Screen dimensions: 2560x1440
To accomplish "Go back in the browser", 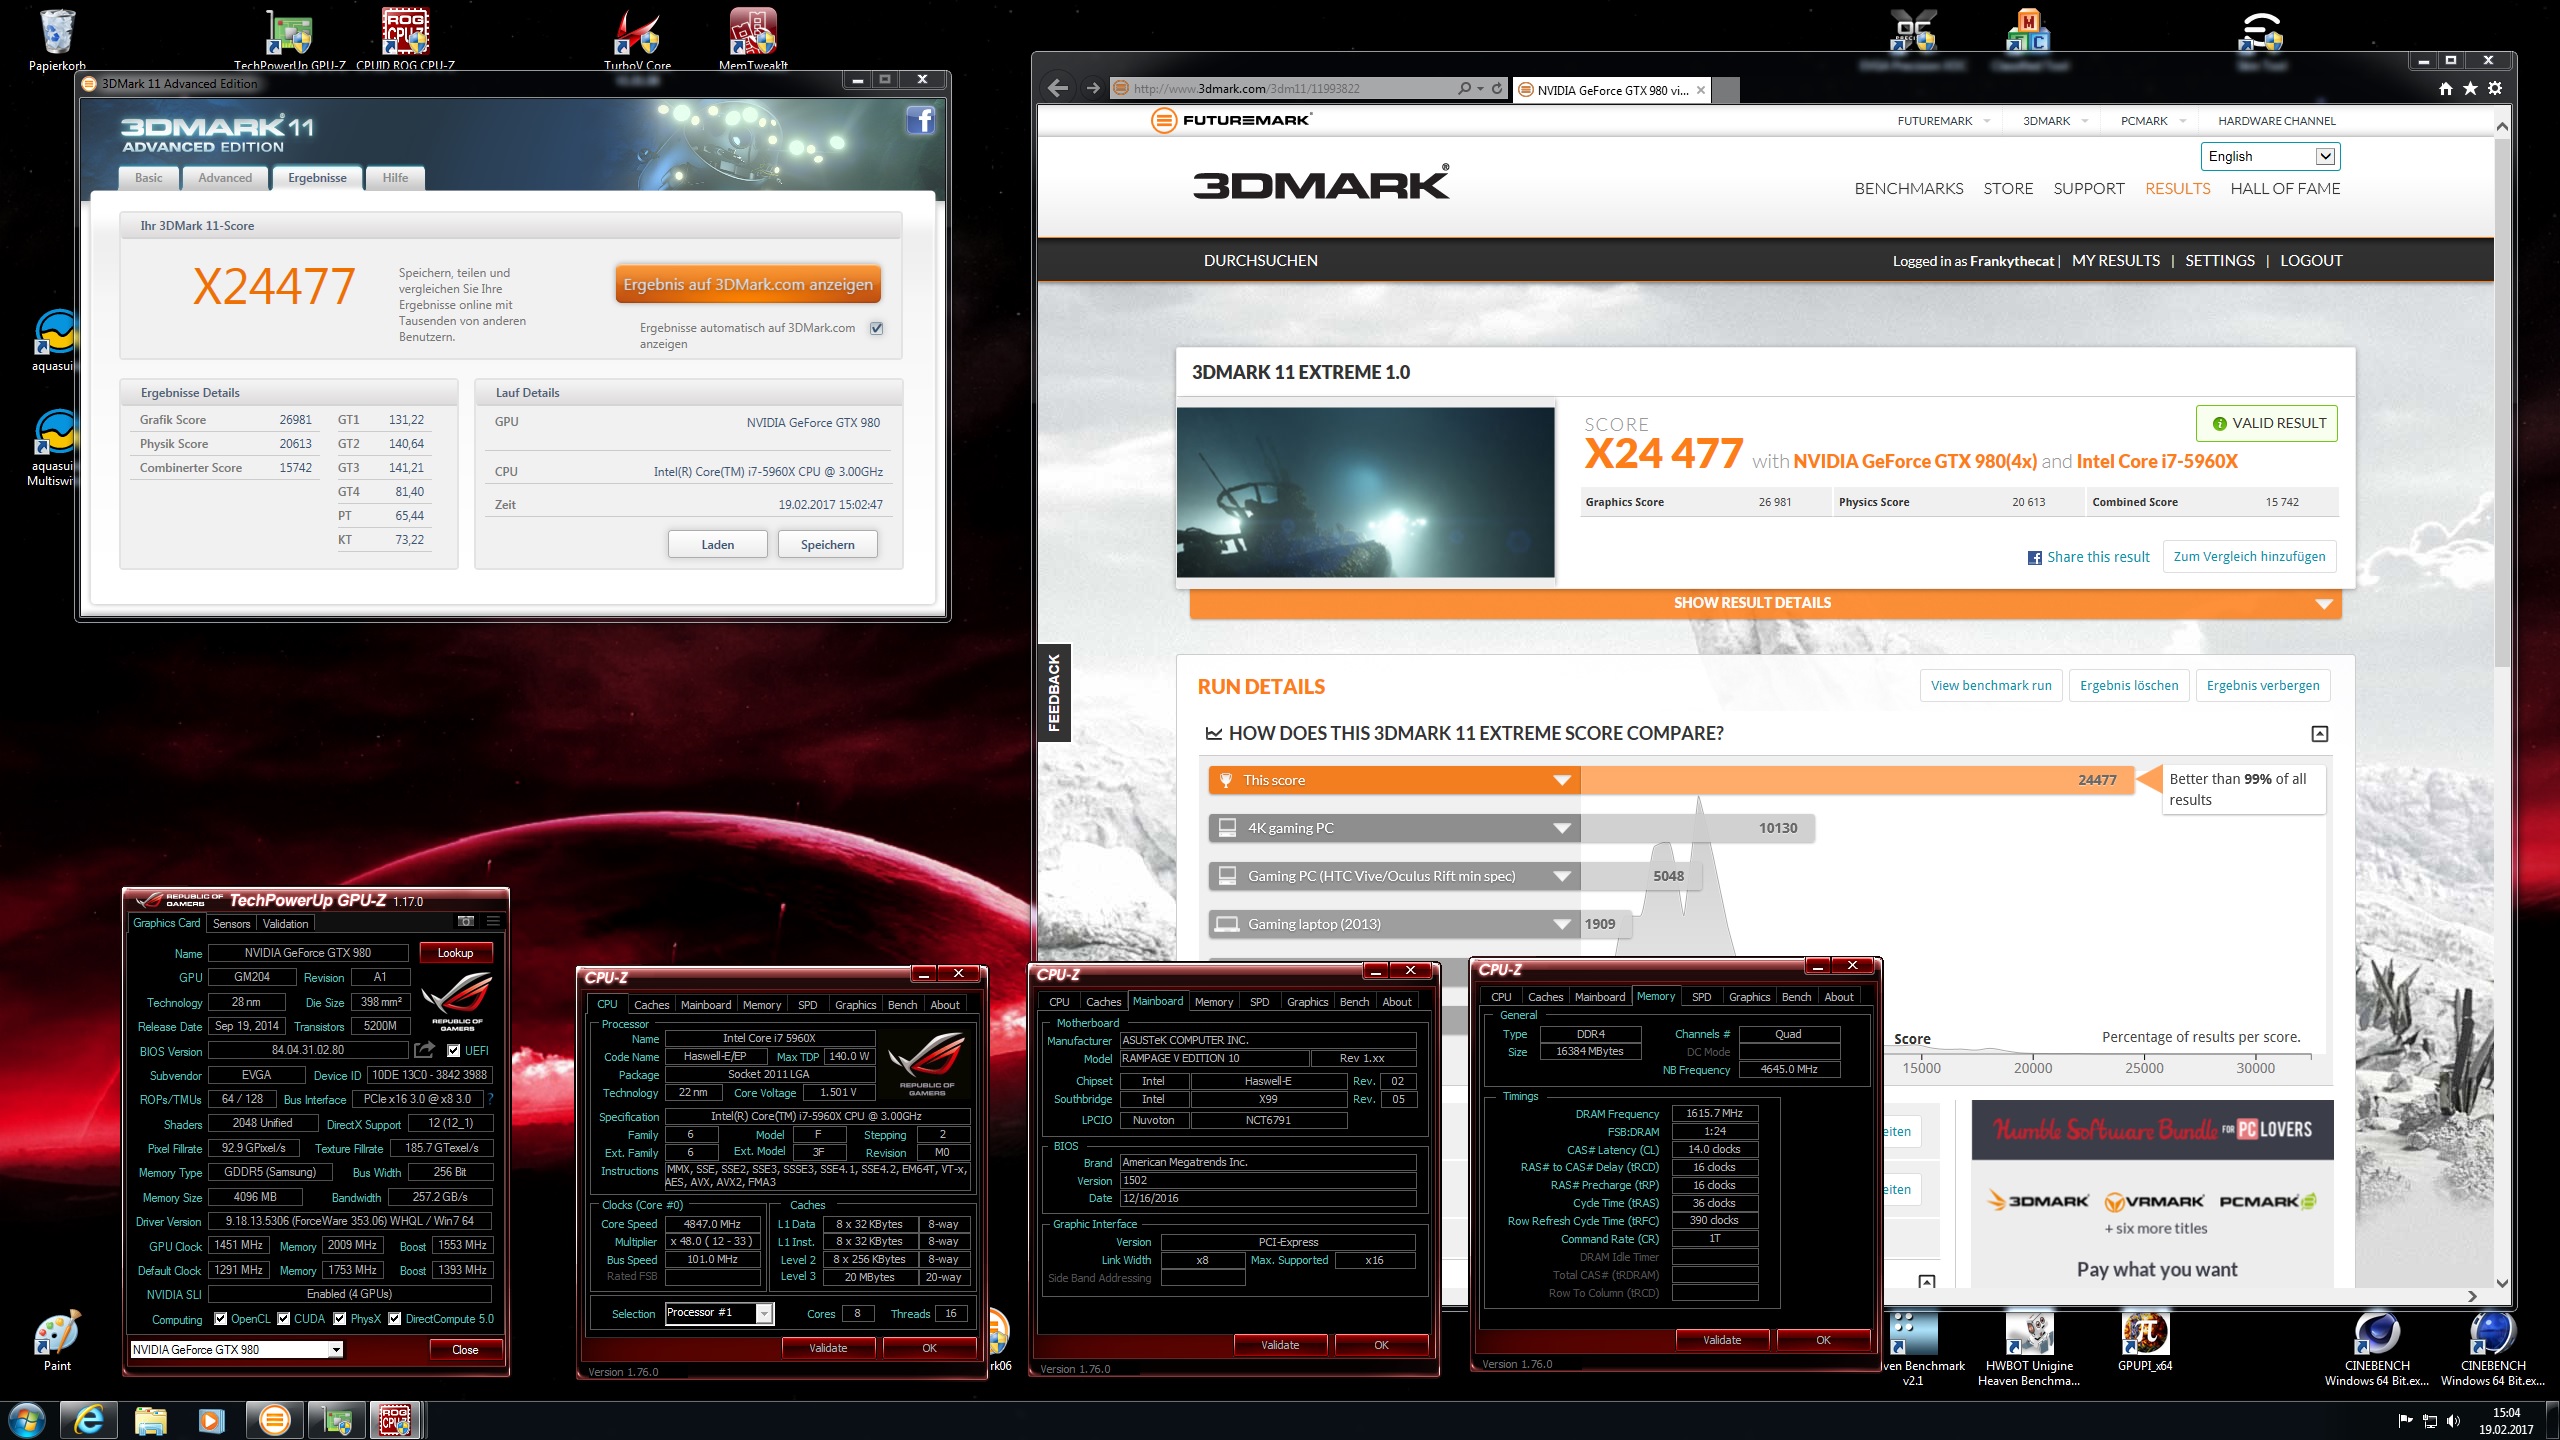I will tap(1058, 88).
